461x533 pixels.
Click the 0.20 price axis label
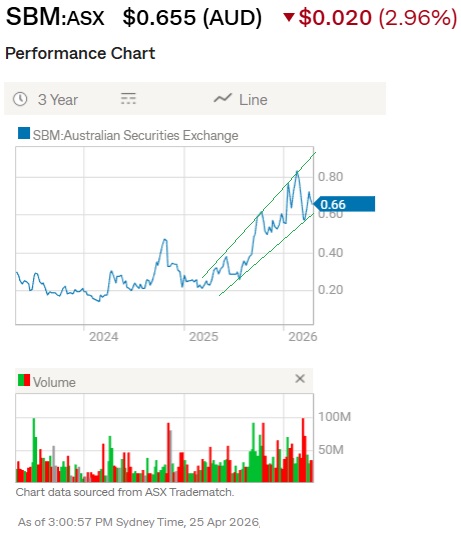[x=330, y=290]
